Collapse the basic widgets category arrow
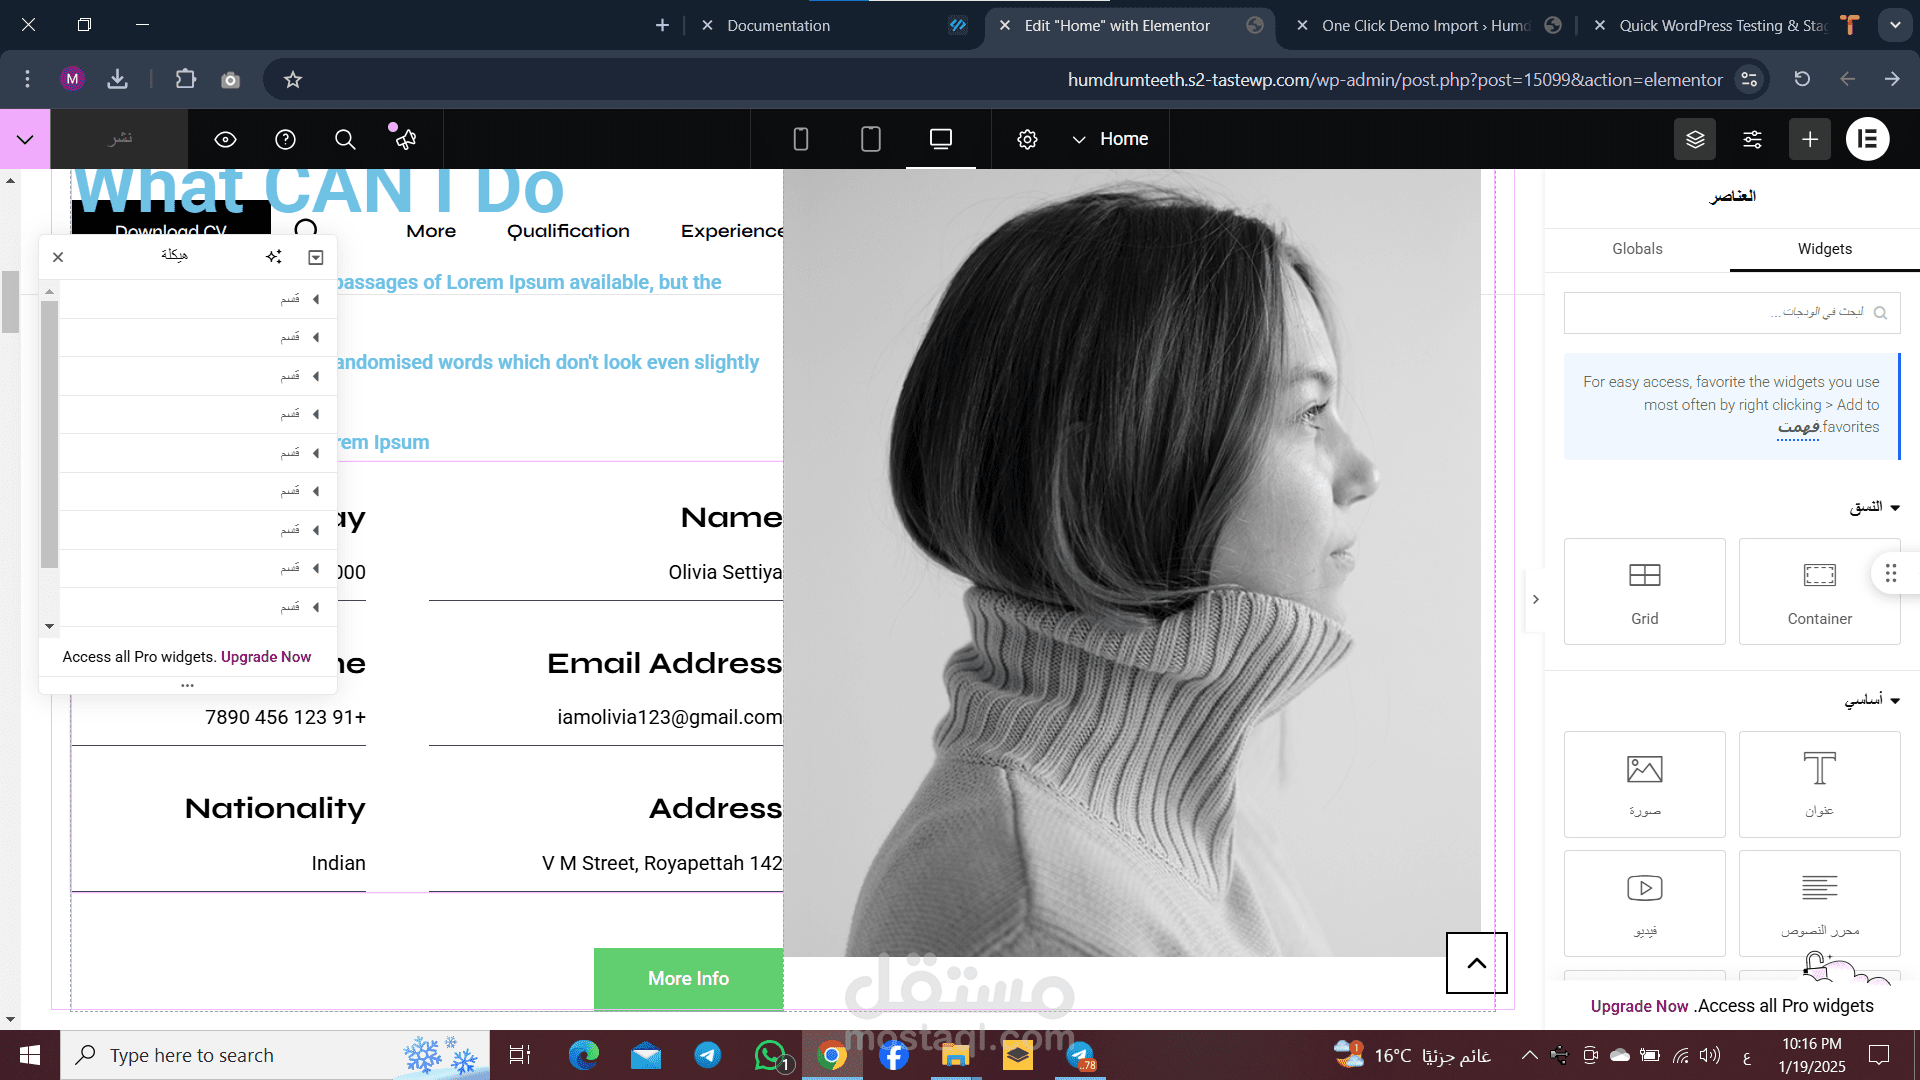 [1895, 701]
